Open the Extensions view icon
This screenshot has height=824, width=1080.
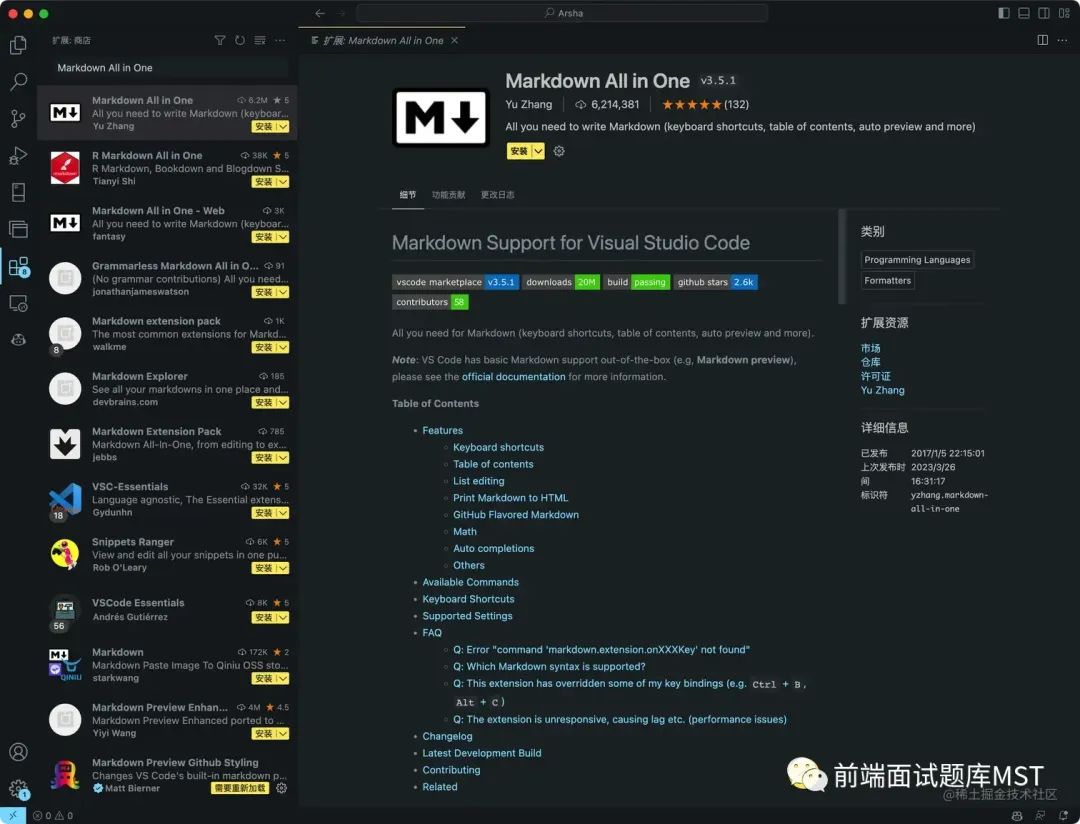pos(19,266)
